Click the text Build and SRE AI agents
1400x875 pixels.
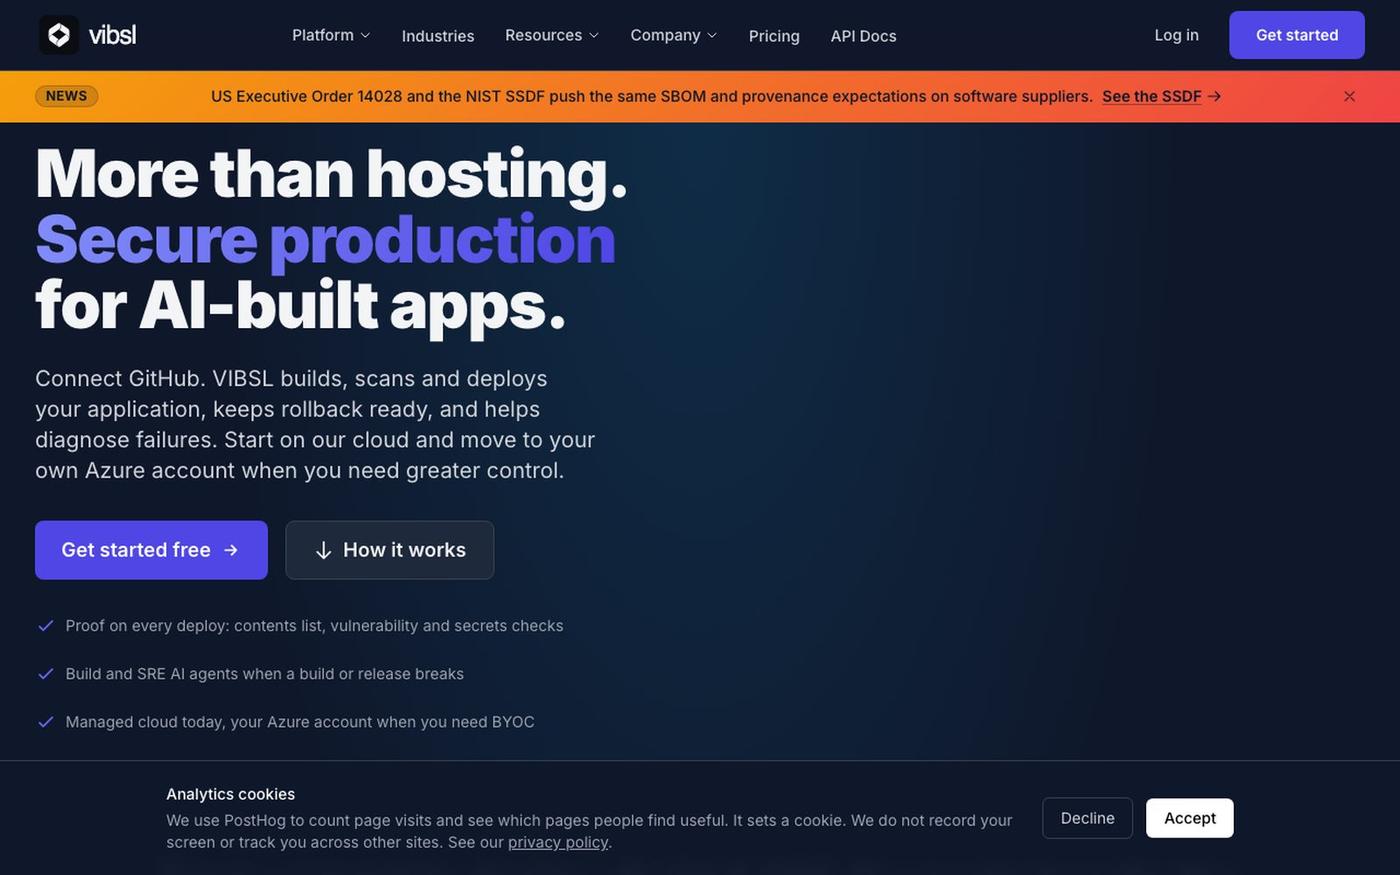(x=265, y=674)
